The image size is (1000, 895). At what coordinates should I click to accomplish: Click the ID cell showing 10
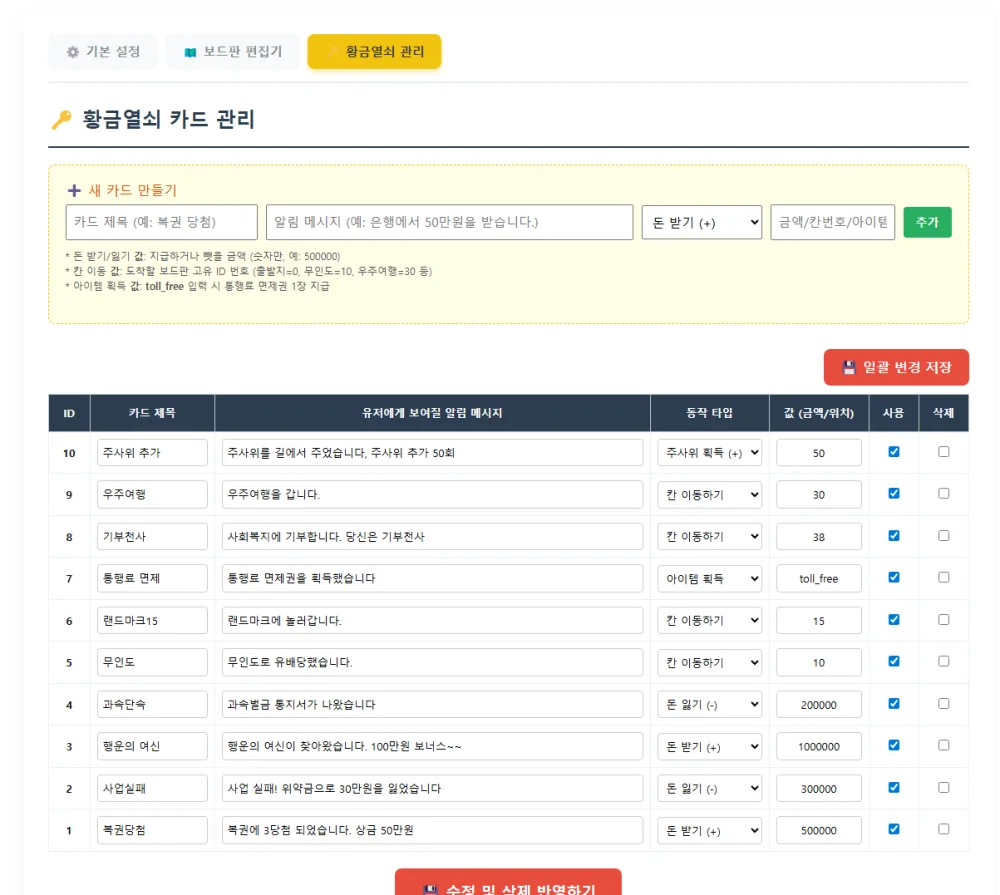(70, 453)
